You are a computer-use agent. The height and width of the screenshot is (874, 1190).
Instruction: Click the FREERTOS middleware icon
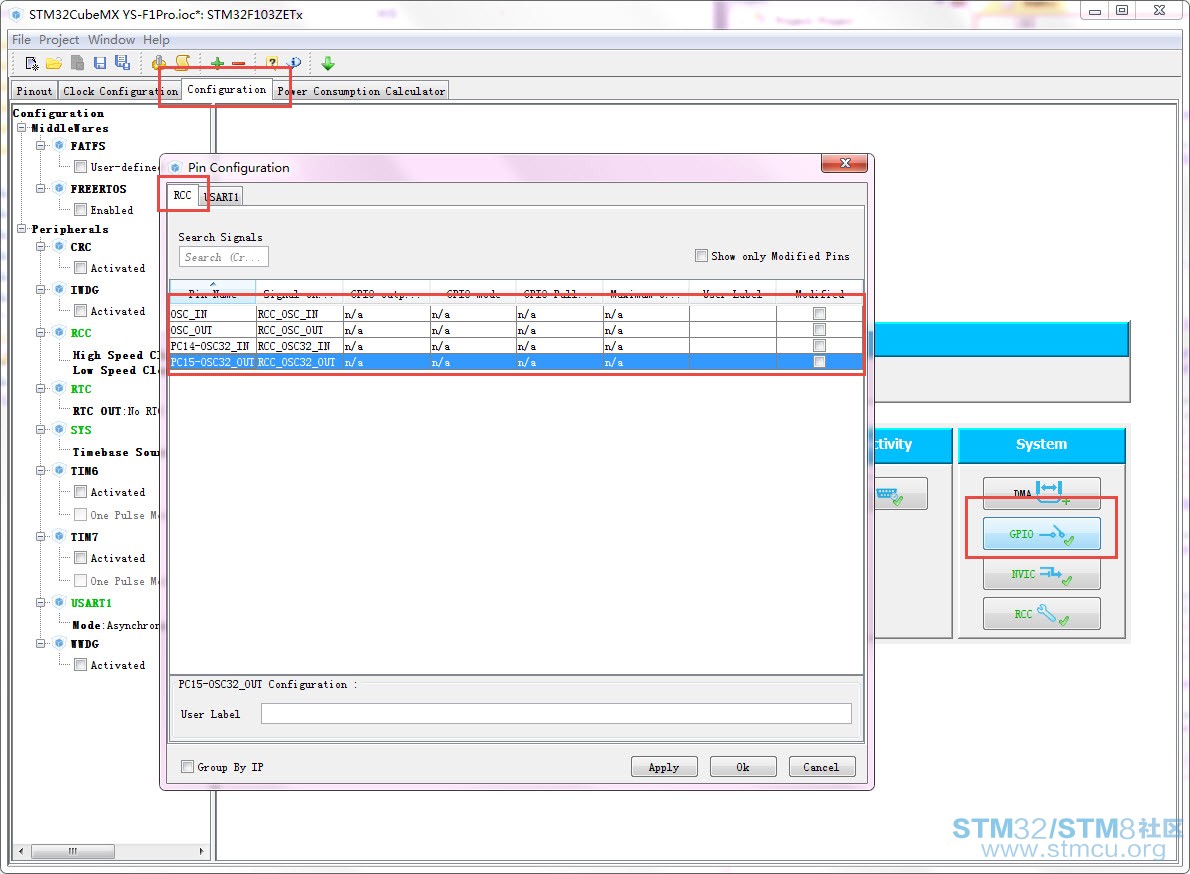tap(59, 188)
